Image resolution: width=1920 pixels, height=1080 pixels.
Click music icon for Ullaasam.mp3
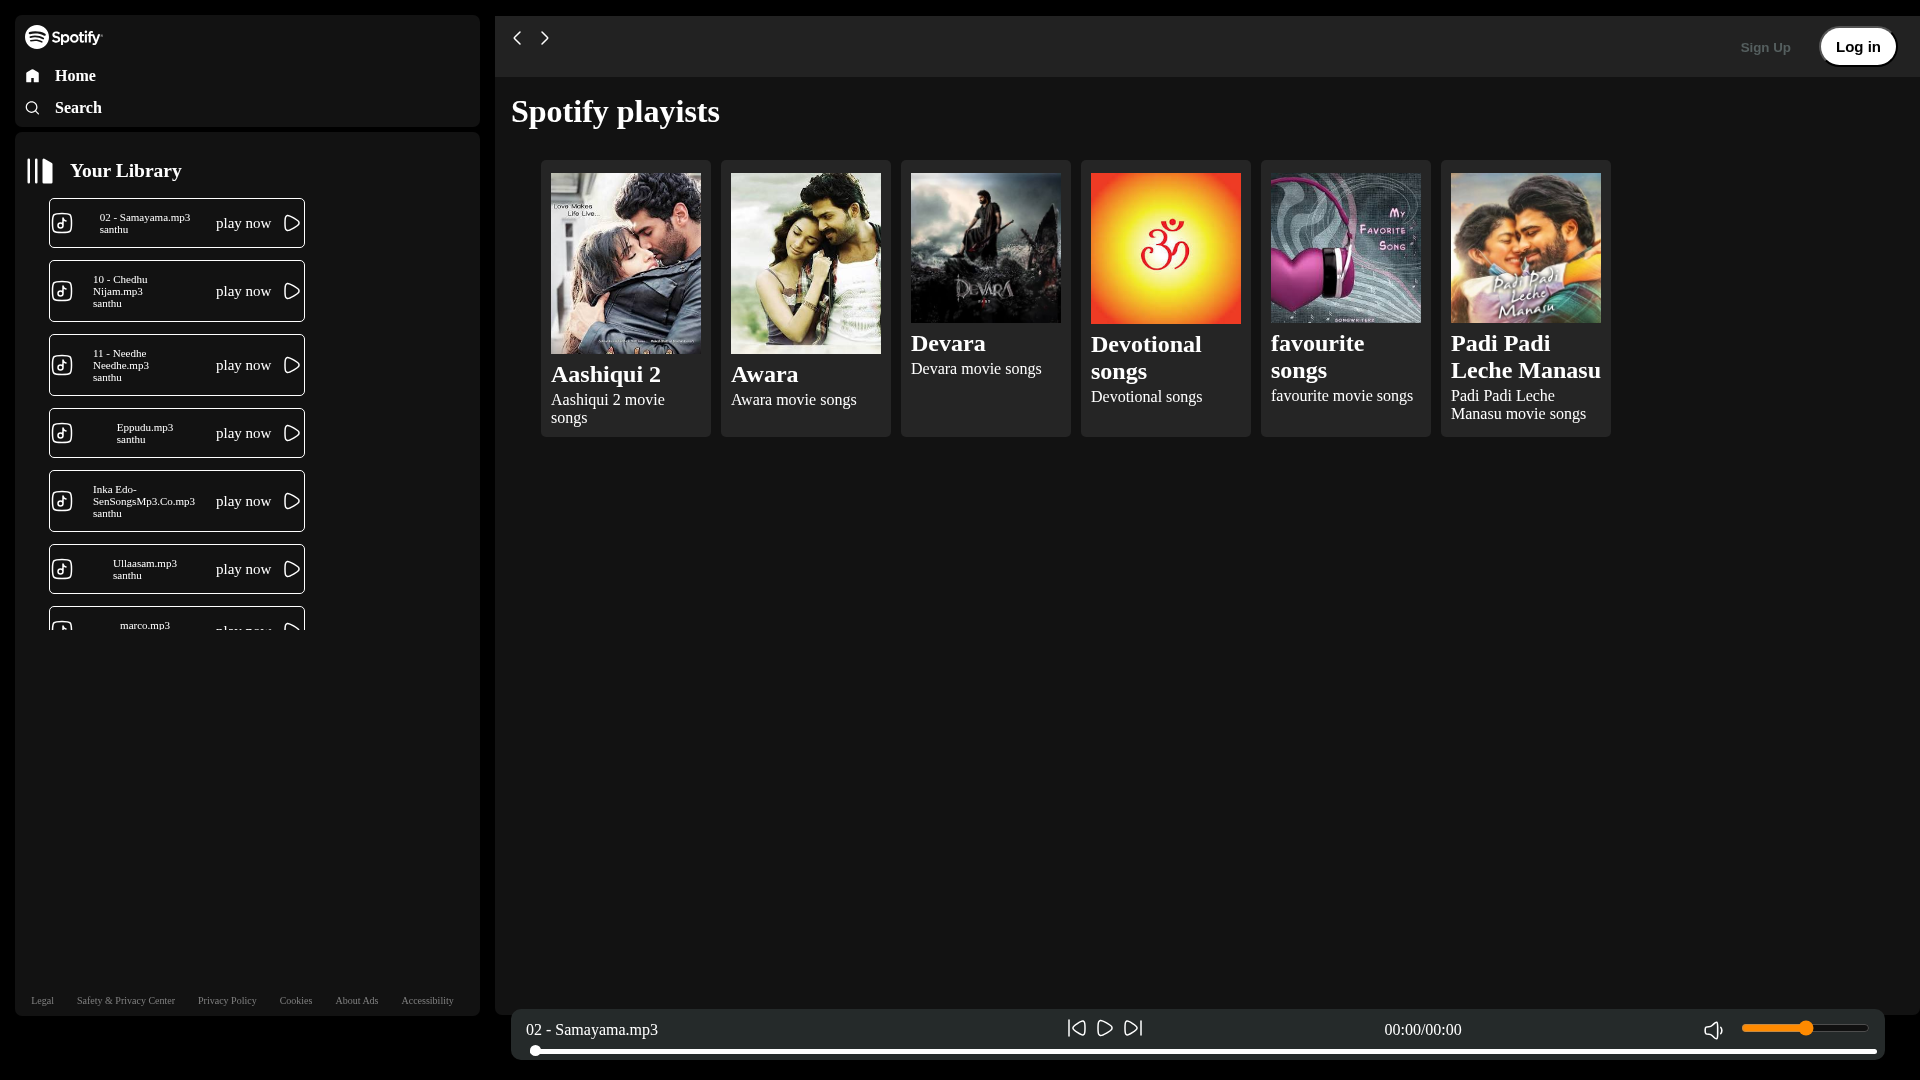(62, 569)
